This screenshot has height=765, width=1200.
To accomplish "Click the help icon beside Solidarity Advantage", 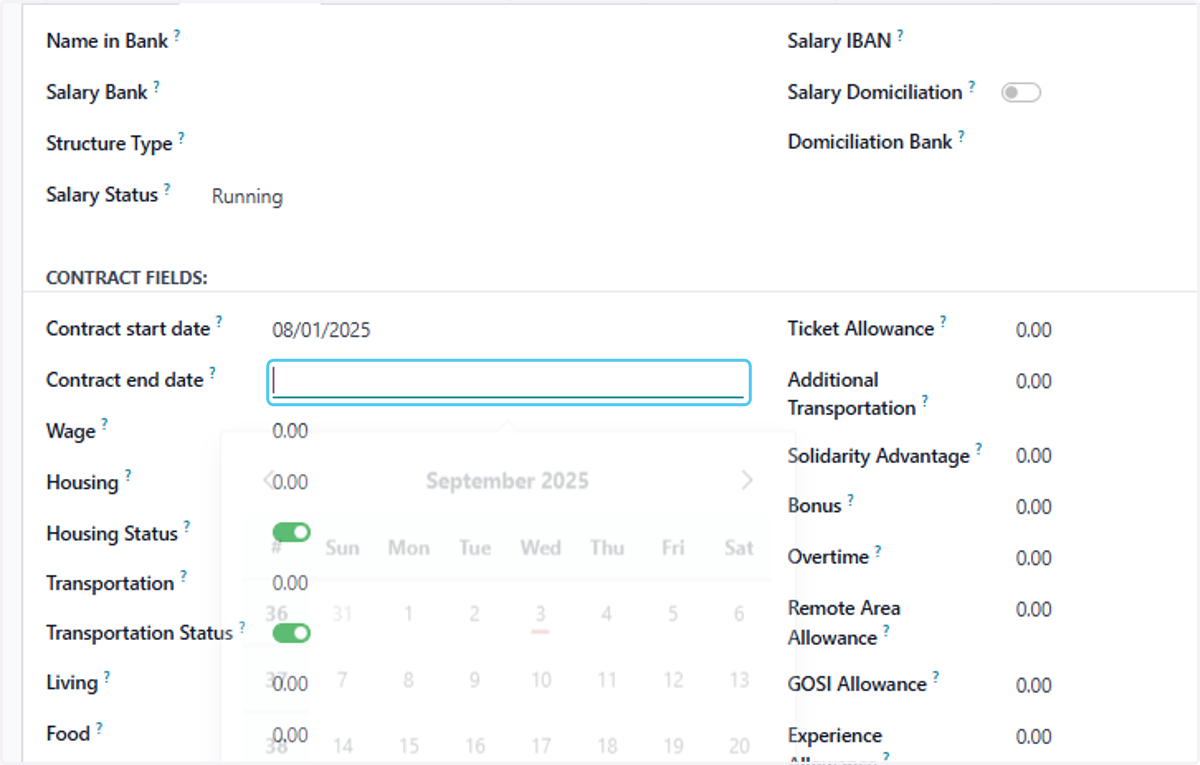I will pyautogui.click(x=978, y=450).
